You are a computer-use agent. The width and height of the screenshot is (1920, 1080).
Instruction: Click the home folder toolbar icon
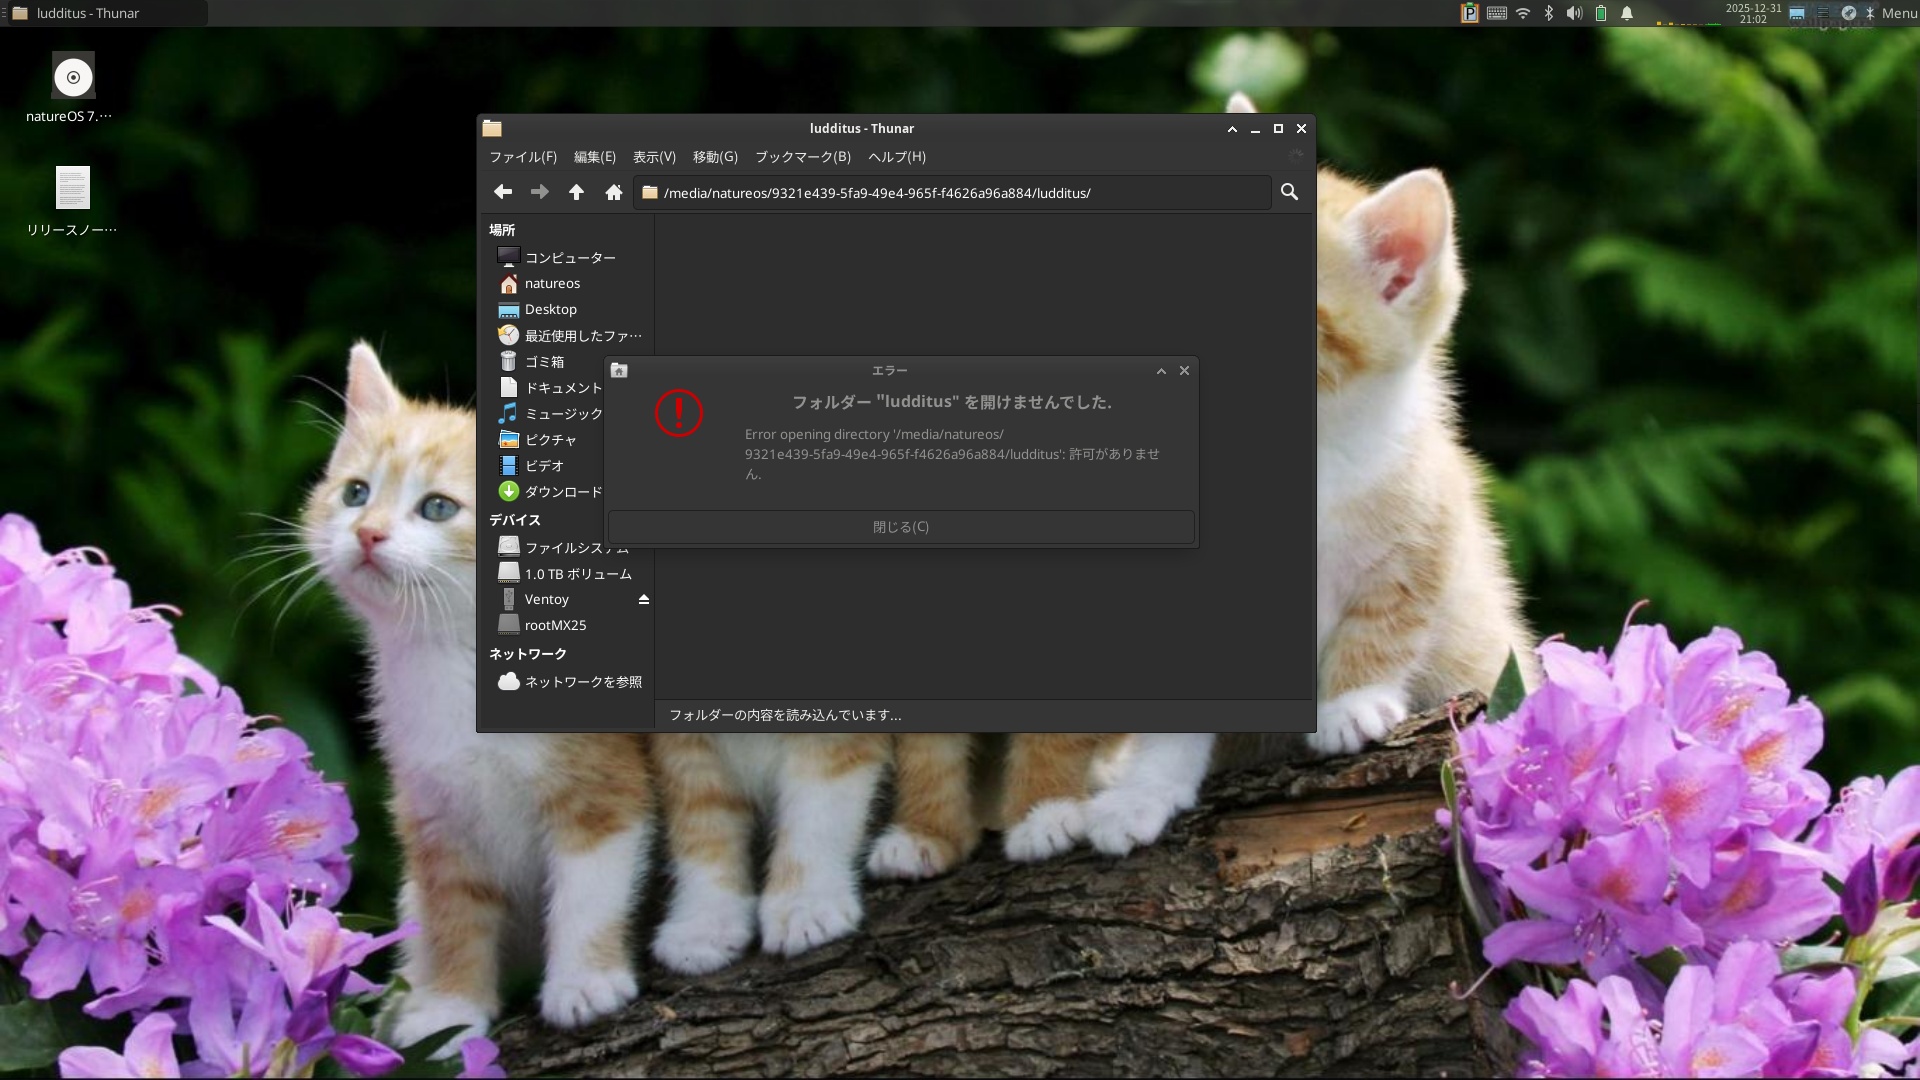click(614, 192)
